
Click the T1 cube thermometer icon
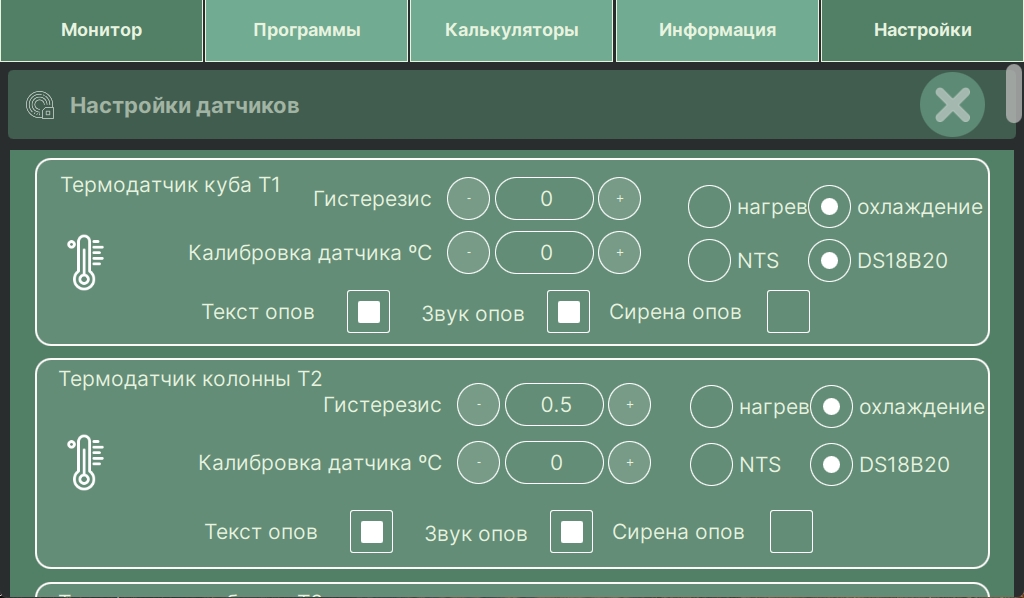point(84,262)
